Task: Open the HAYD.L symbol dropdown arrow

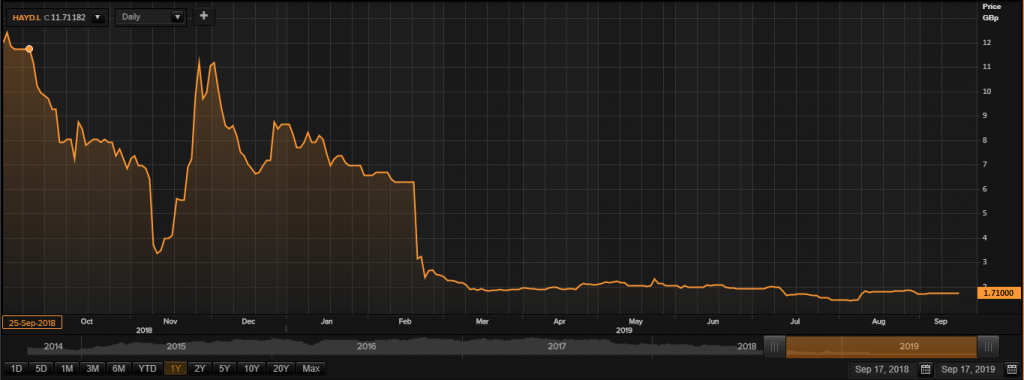Action: (x=97, y=18)
